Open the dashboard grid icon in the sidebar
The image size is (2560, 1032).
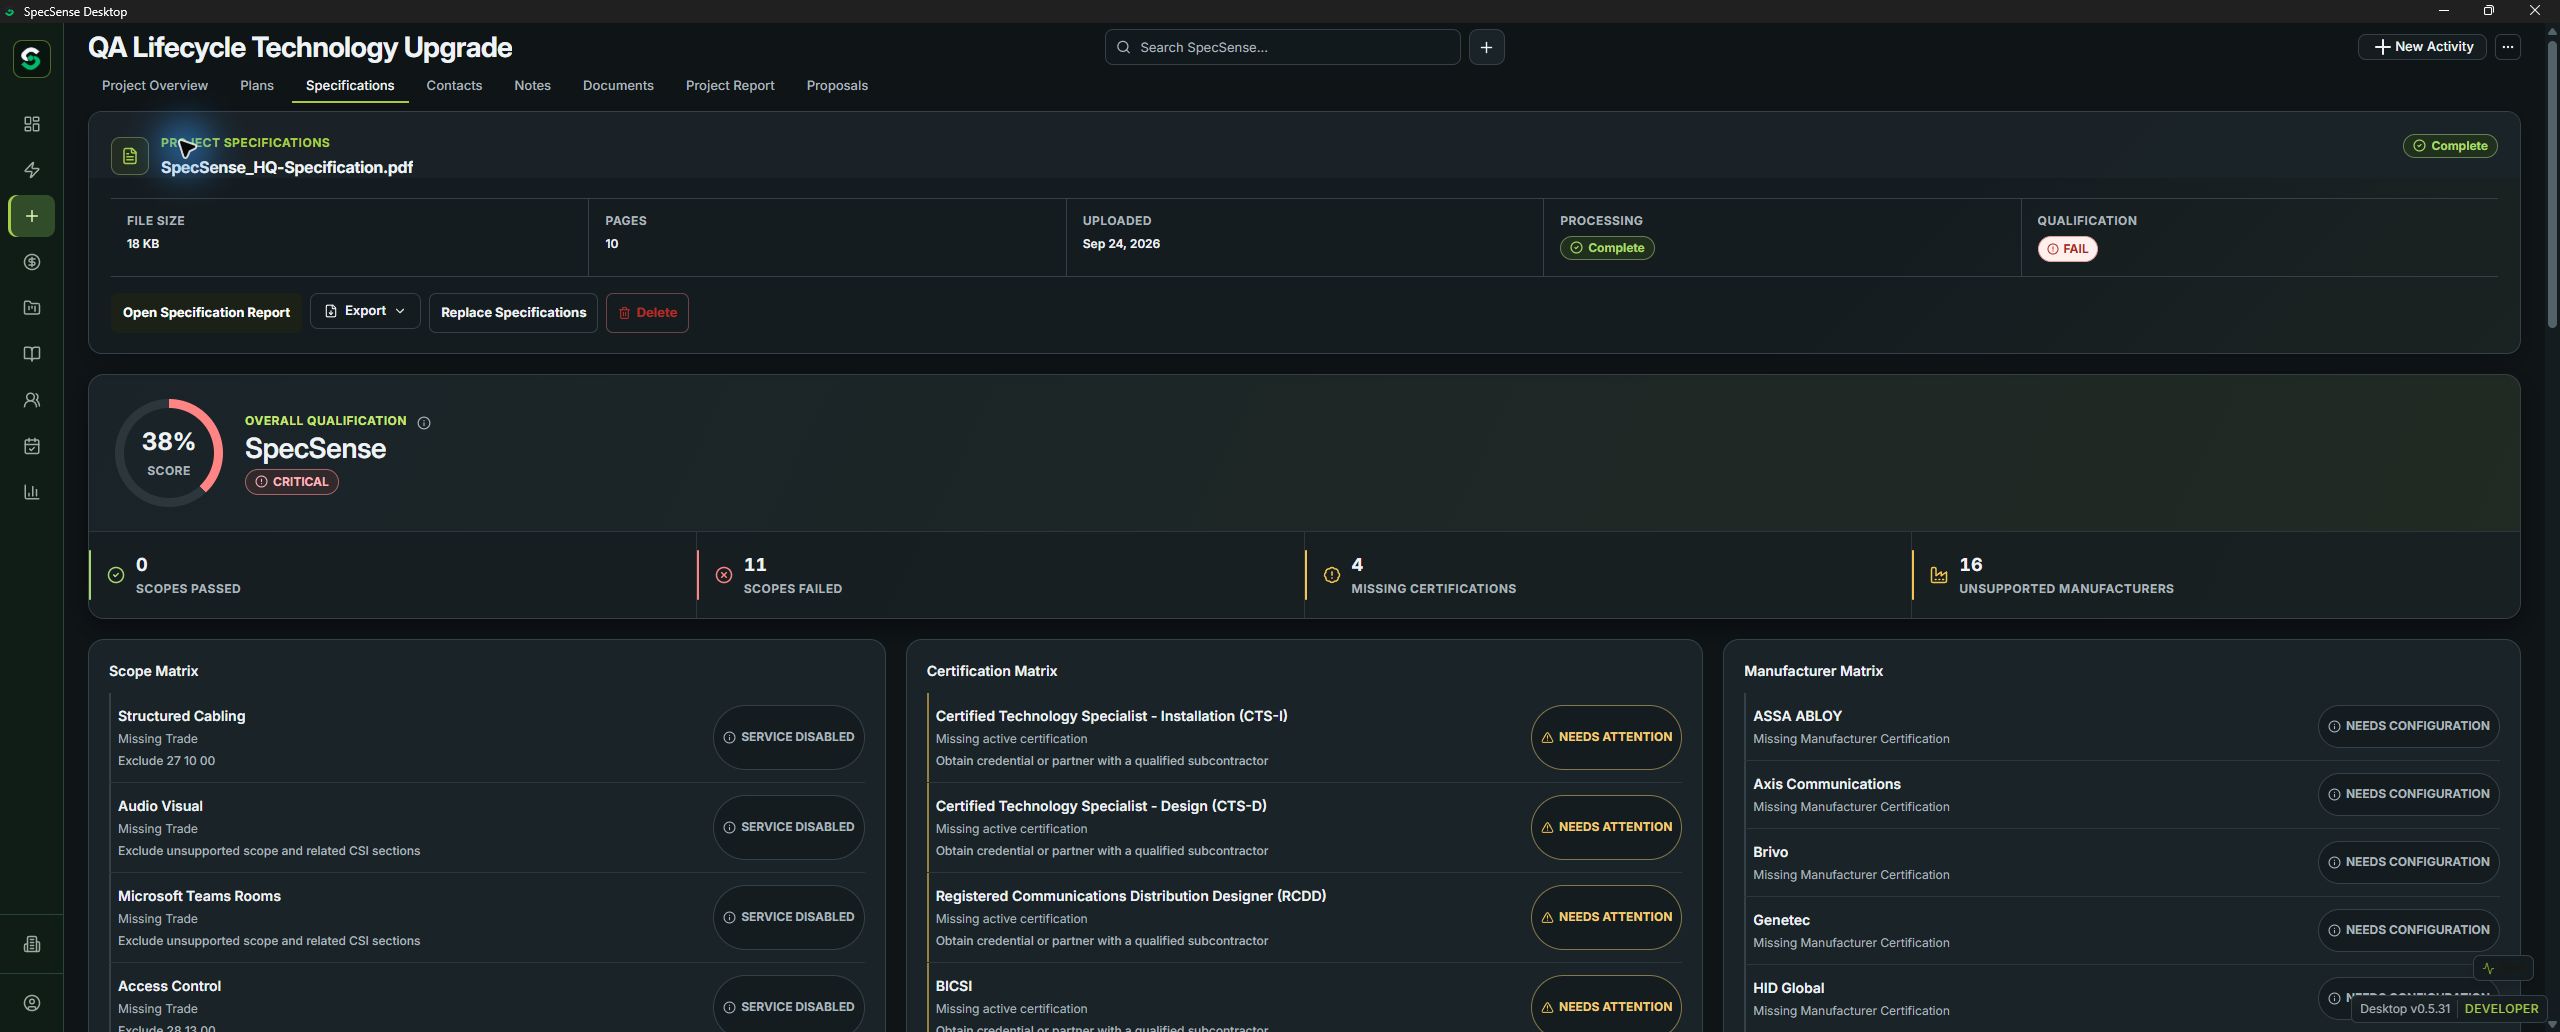point(32,124)
